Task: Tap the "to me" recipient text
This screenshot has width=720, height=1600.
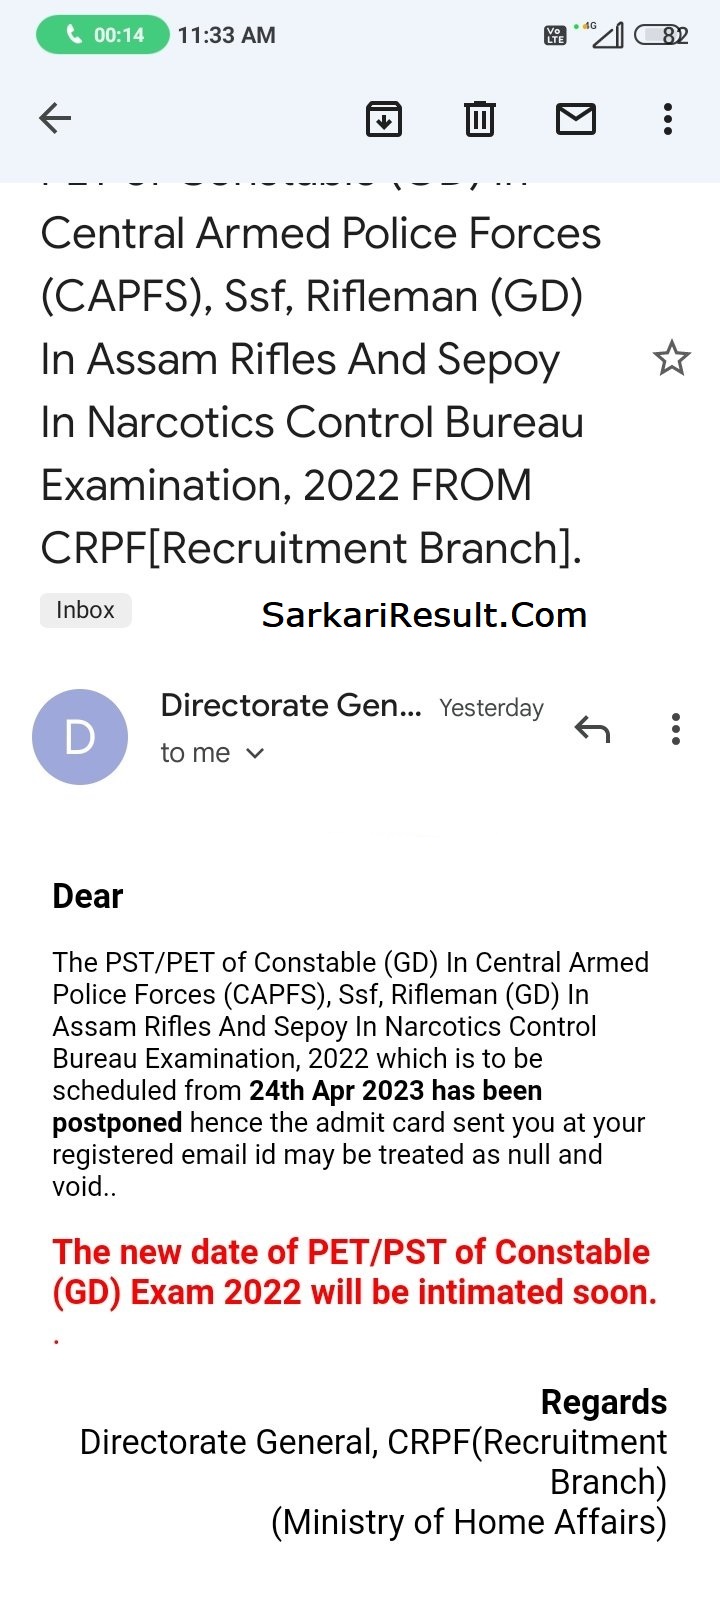Action: click(195, 753)
